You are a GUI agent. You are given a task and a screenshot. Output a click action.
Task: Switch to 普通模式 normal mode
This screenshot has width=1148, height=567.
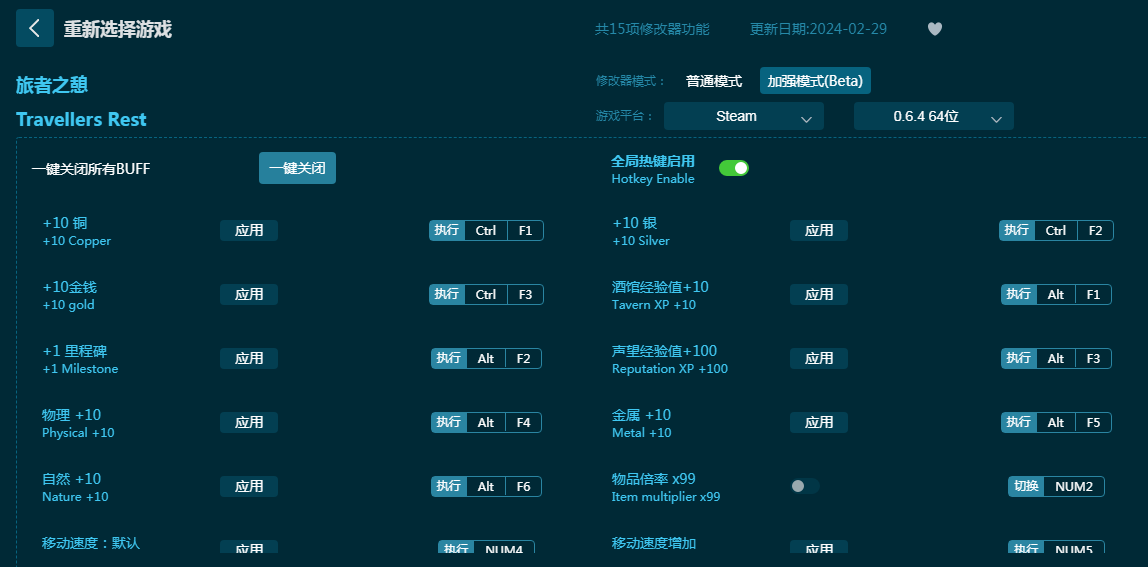coord(713,81)
